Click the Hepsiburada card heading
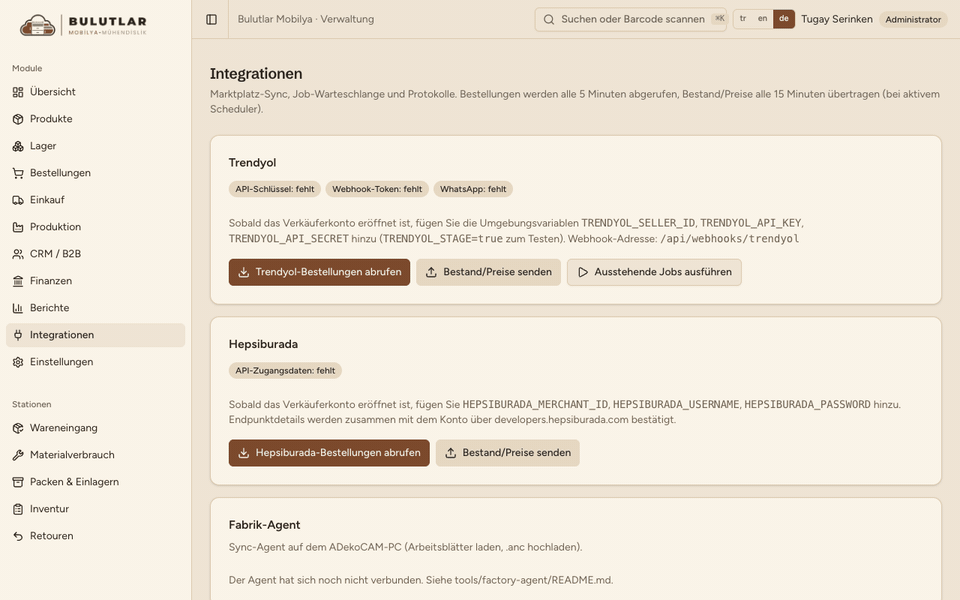The width and height of the screenshot is (960, 600). pyautogui.click(x=263, y=344)
